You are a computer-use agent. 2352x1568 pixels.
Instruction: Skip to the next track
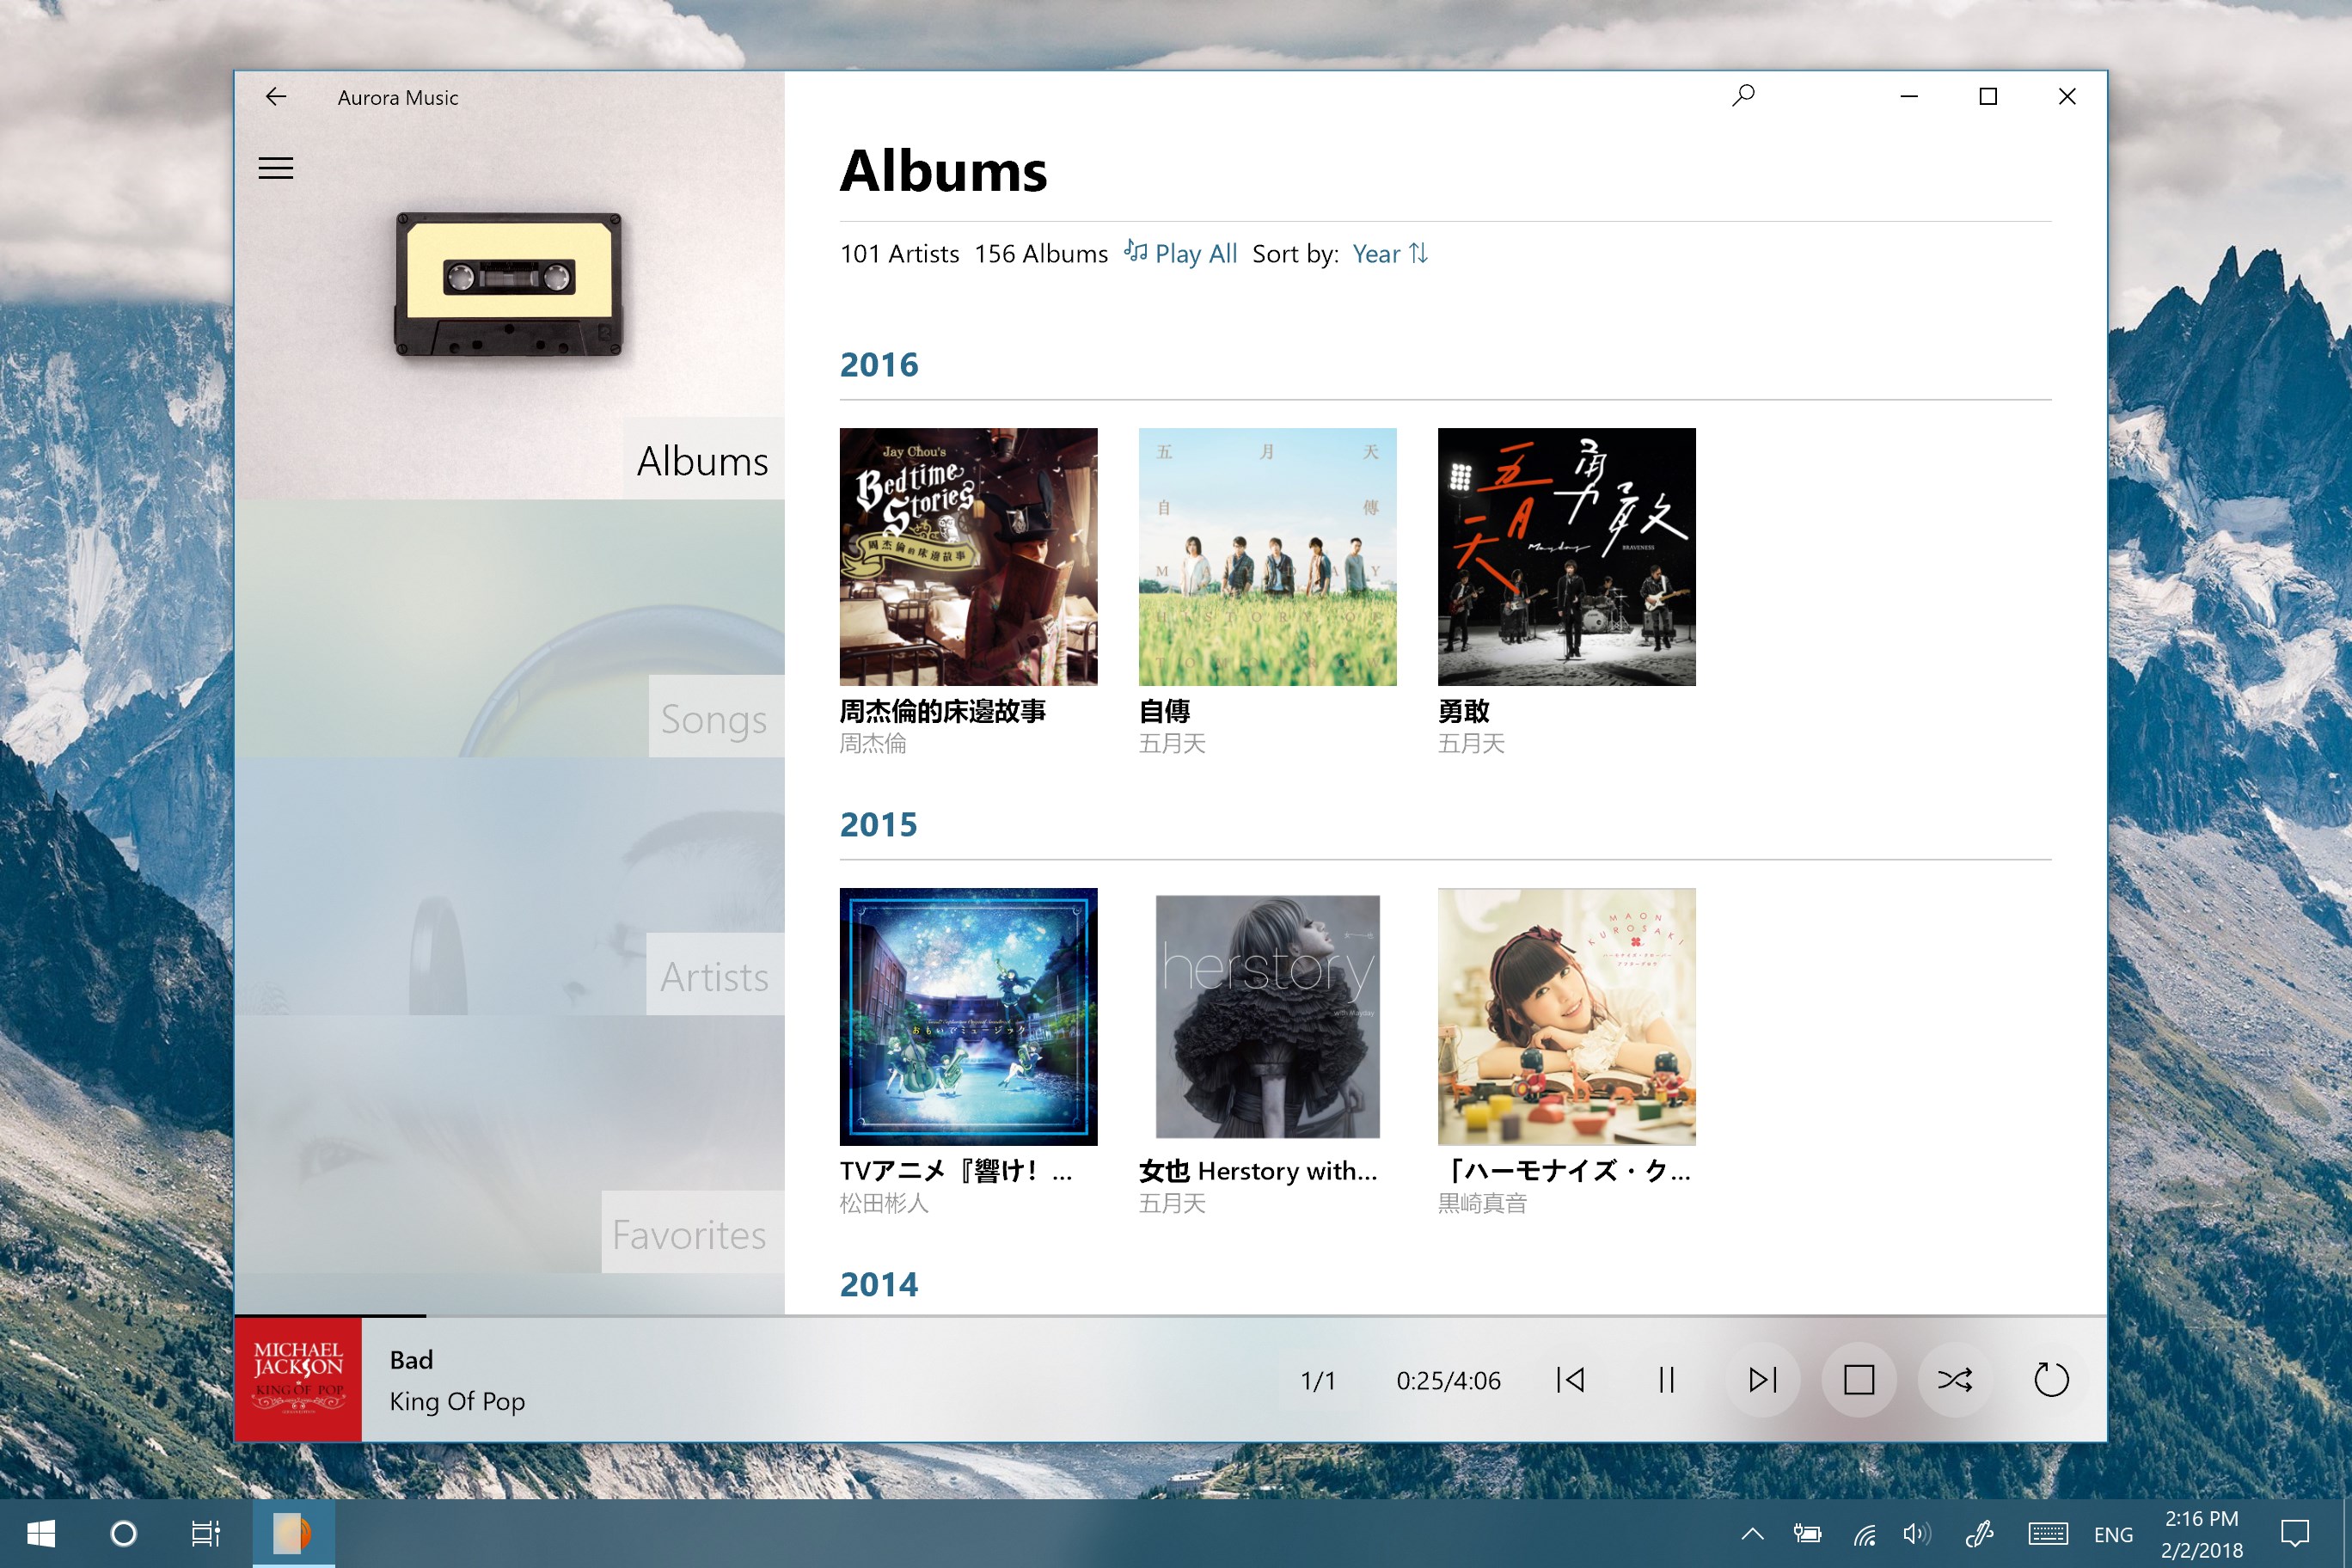click(x=1763, y=1380)
